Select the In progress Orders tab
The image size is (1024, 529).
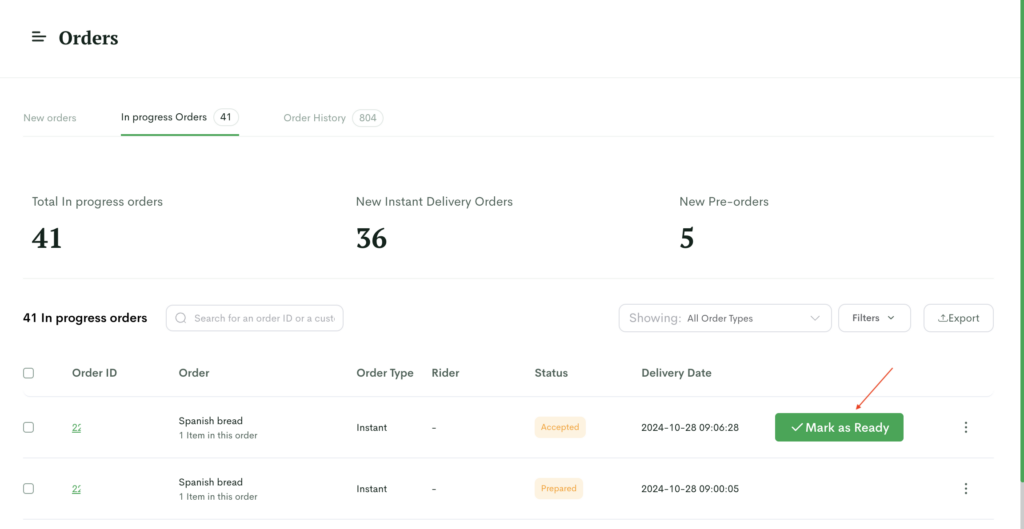[x=180, y=118]
